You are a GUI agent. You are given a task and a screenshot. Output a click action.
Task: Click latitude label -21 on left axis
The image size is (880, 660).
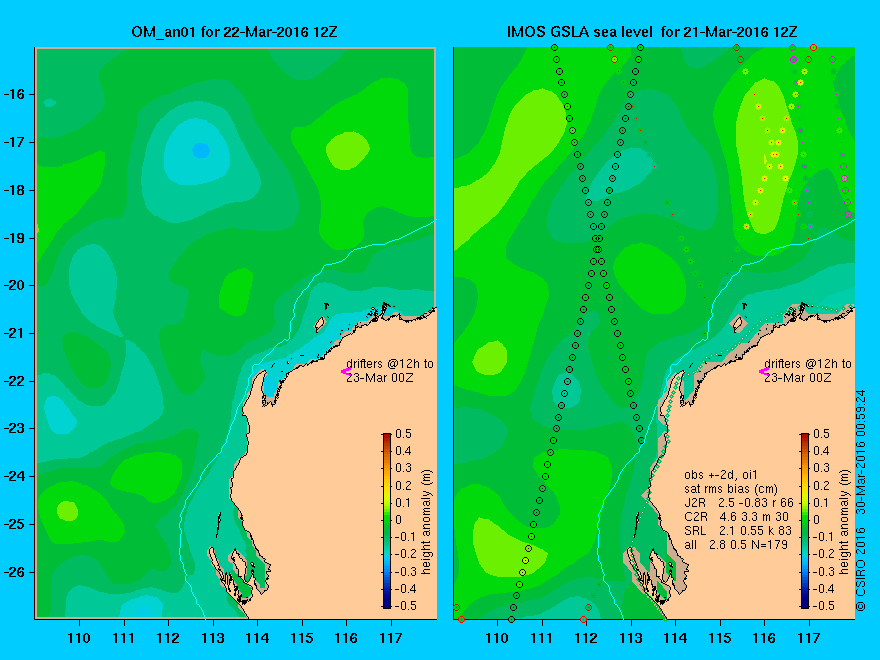click(x=15, y=333)
